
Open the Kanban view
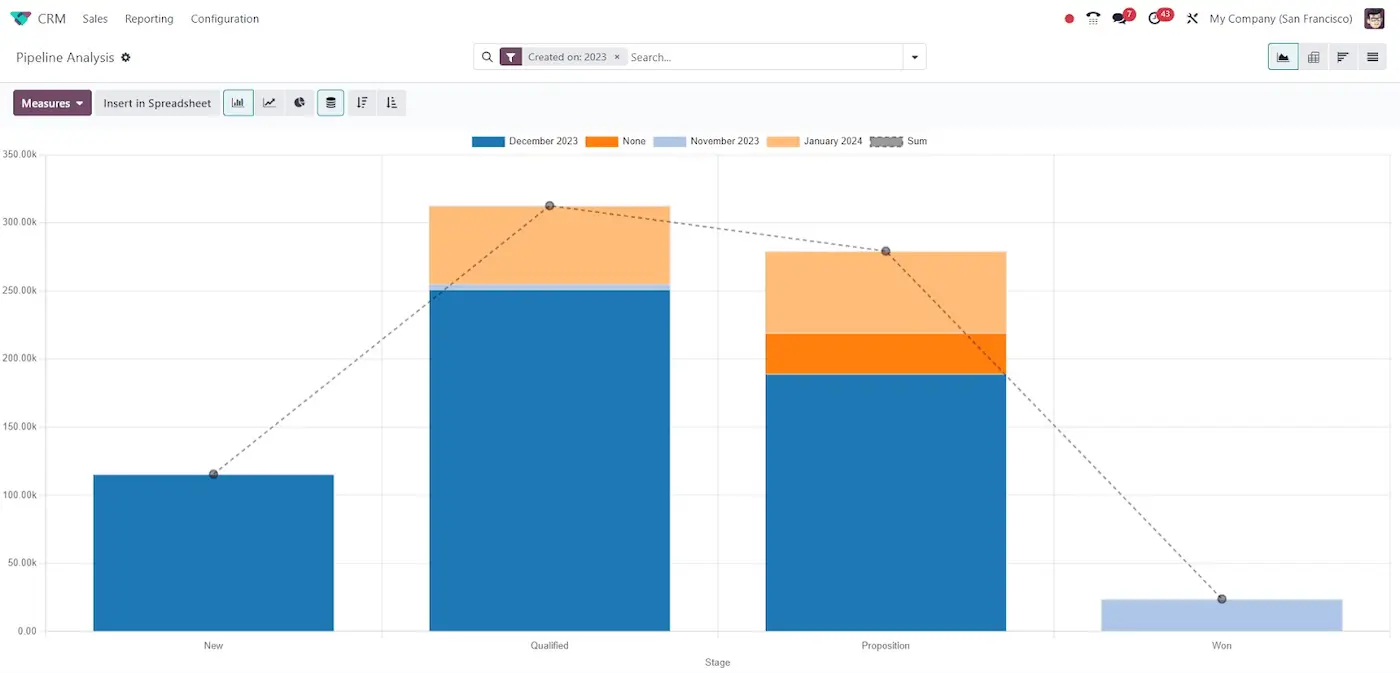tap(1343, 57)
